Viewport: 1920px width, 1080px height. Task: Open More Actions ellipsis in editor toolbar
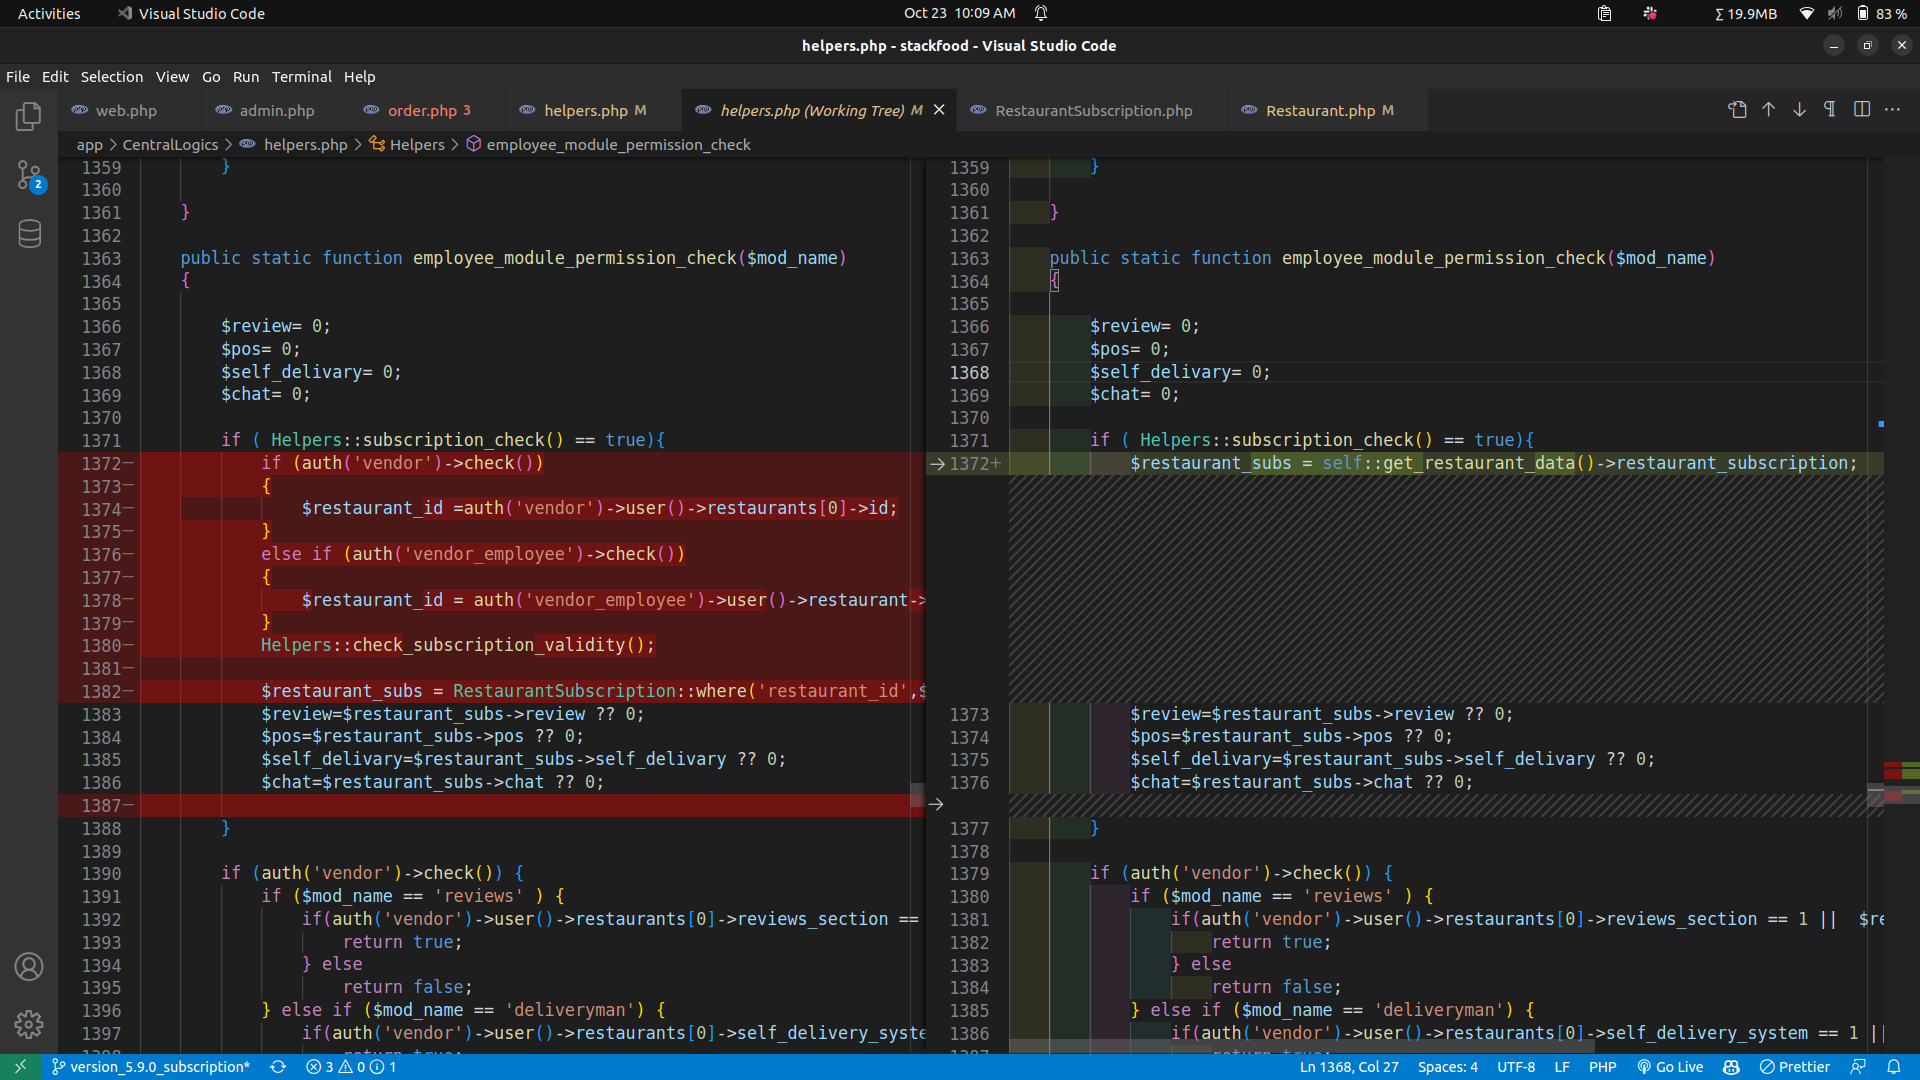click(1892, 110)
